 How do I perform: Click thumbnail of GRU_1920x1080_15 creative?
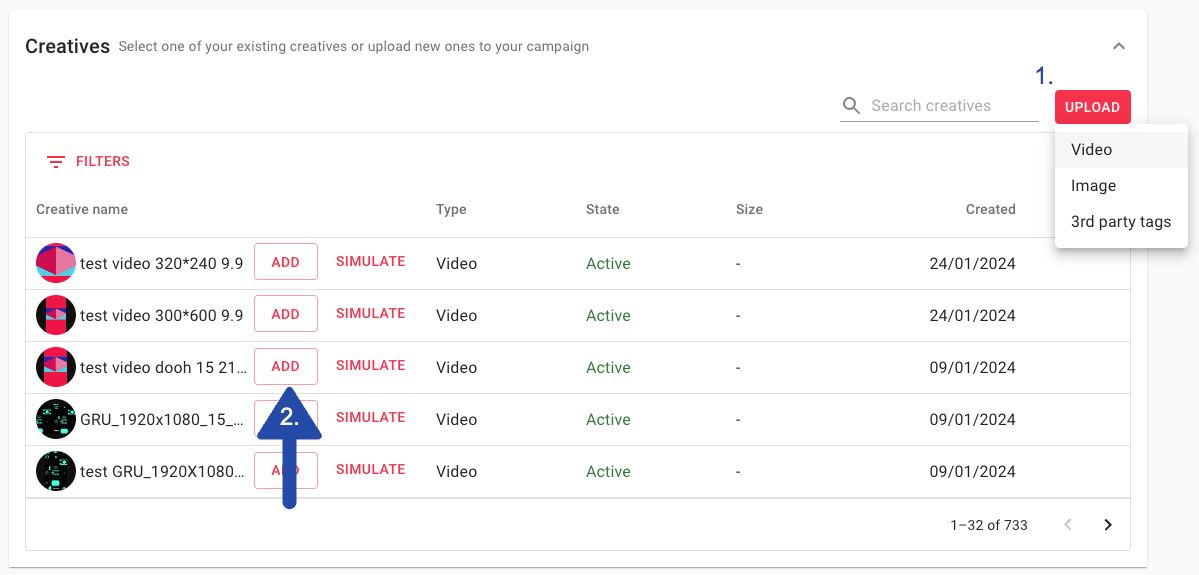pyautogui.click(x=56, y=419)
